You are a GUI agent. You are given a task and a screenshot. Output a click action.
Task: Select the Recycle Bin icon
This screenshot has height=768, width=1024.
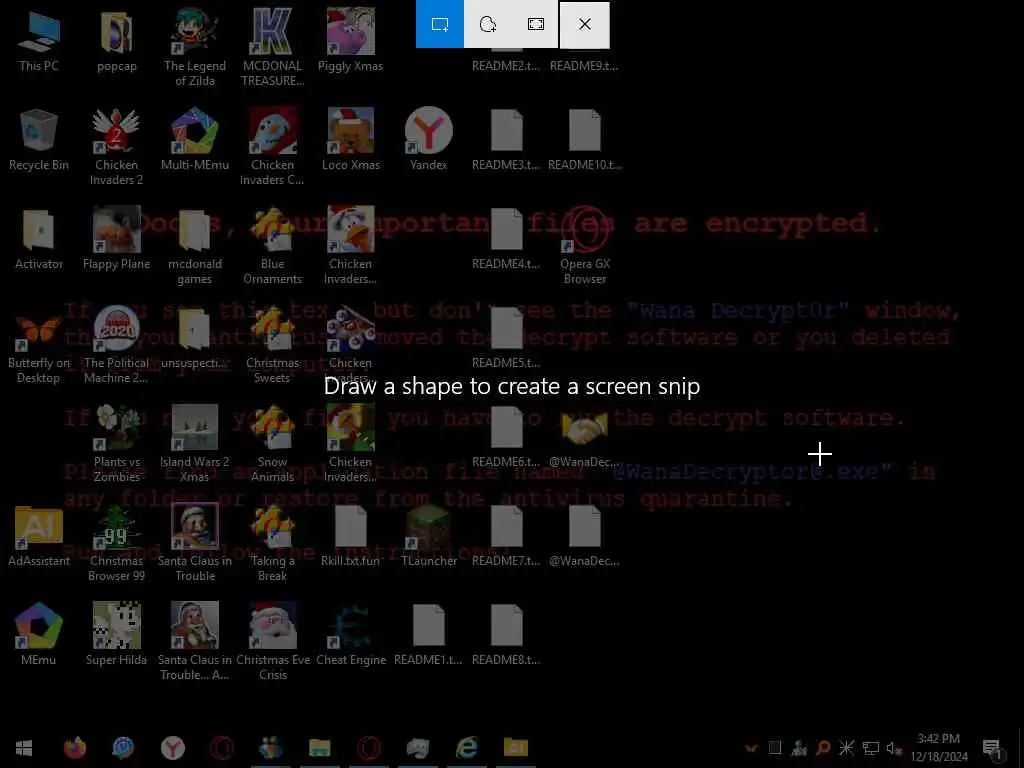39,140
